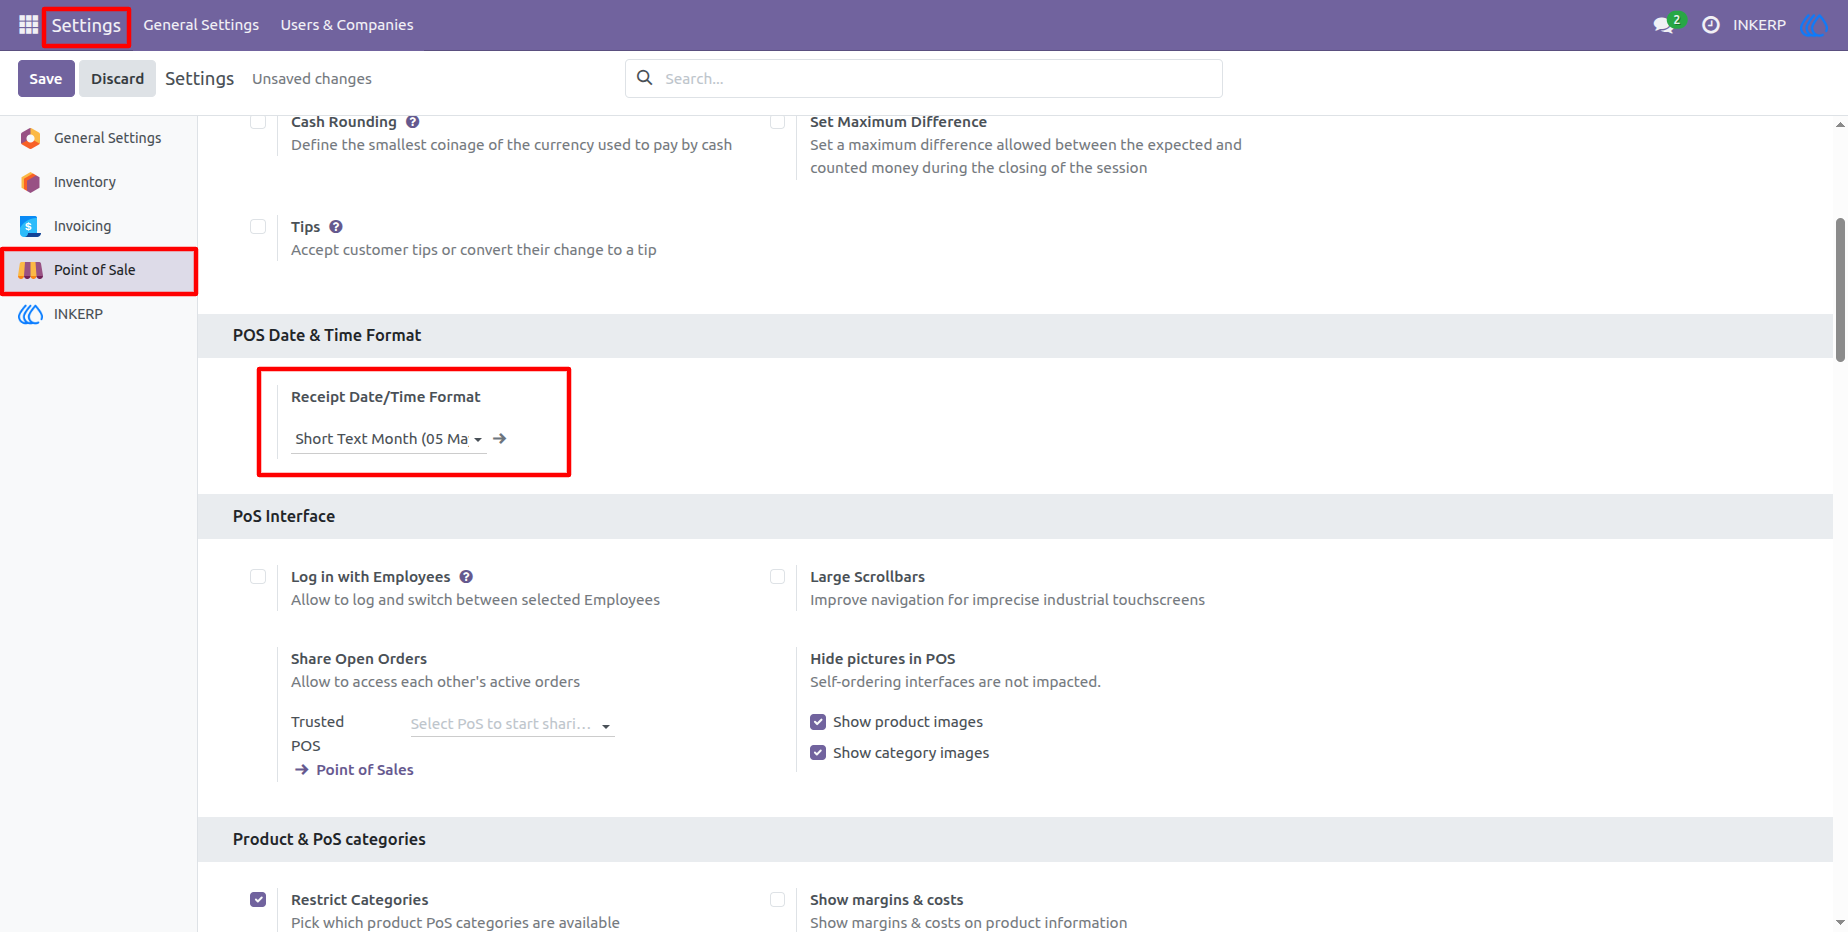The width and height of the screenshot is (1848, 932).
Task: Uncheck the Restrict Categories checkbox
Action: click(x=258, y=900)
